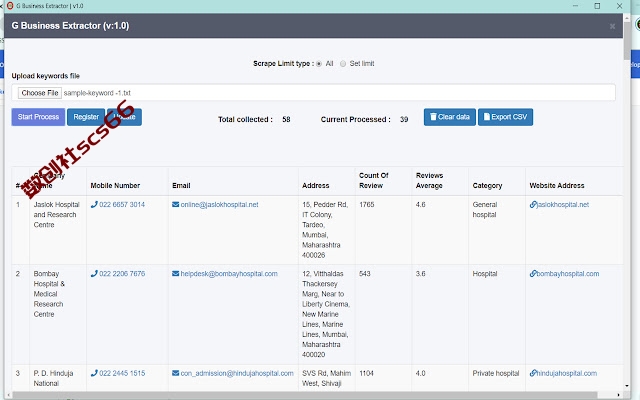Open phone link 022 2445 1515
This screenshot has height=400, width=640.
pyautogui.click(x=122, y=373)
